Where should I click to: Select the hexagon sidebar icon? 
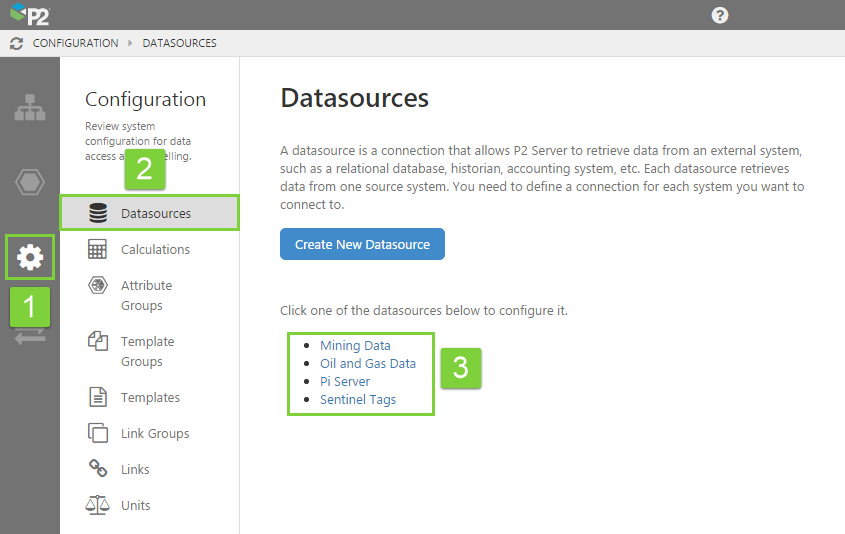[x=30, y=183]
